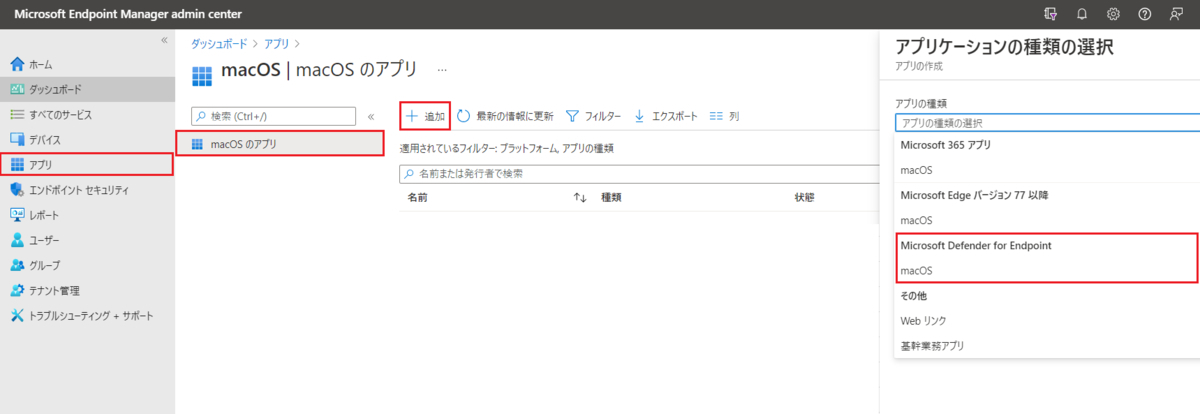Click the 追加 add button

425,116
